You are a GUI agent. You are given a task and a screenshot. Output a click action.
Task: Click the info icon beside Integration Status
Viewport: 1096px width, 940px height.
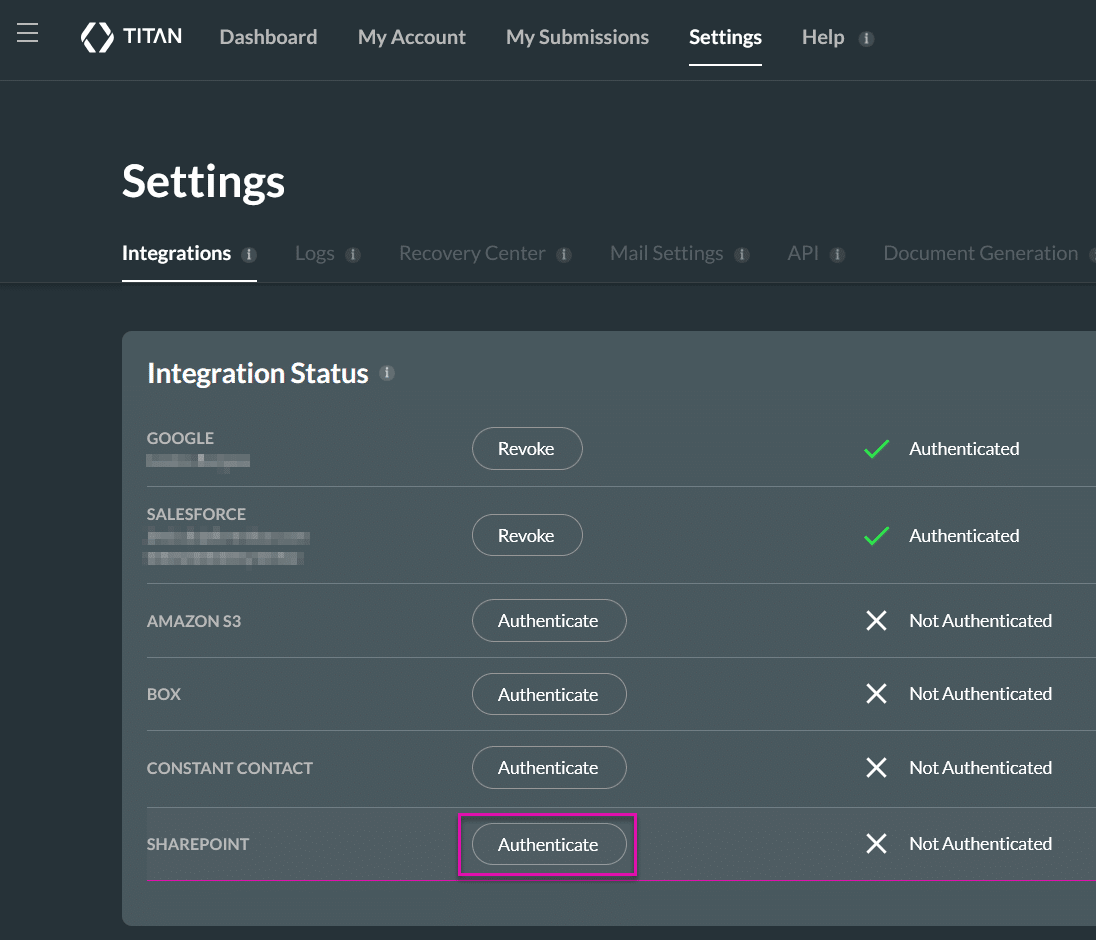(x=388, y=373)
